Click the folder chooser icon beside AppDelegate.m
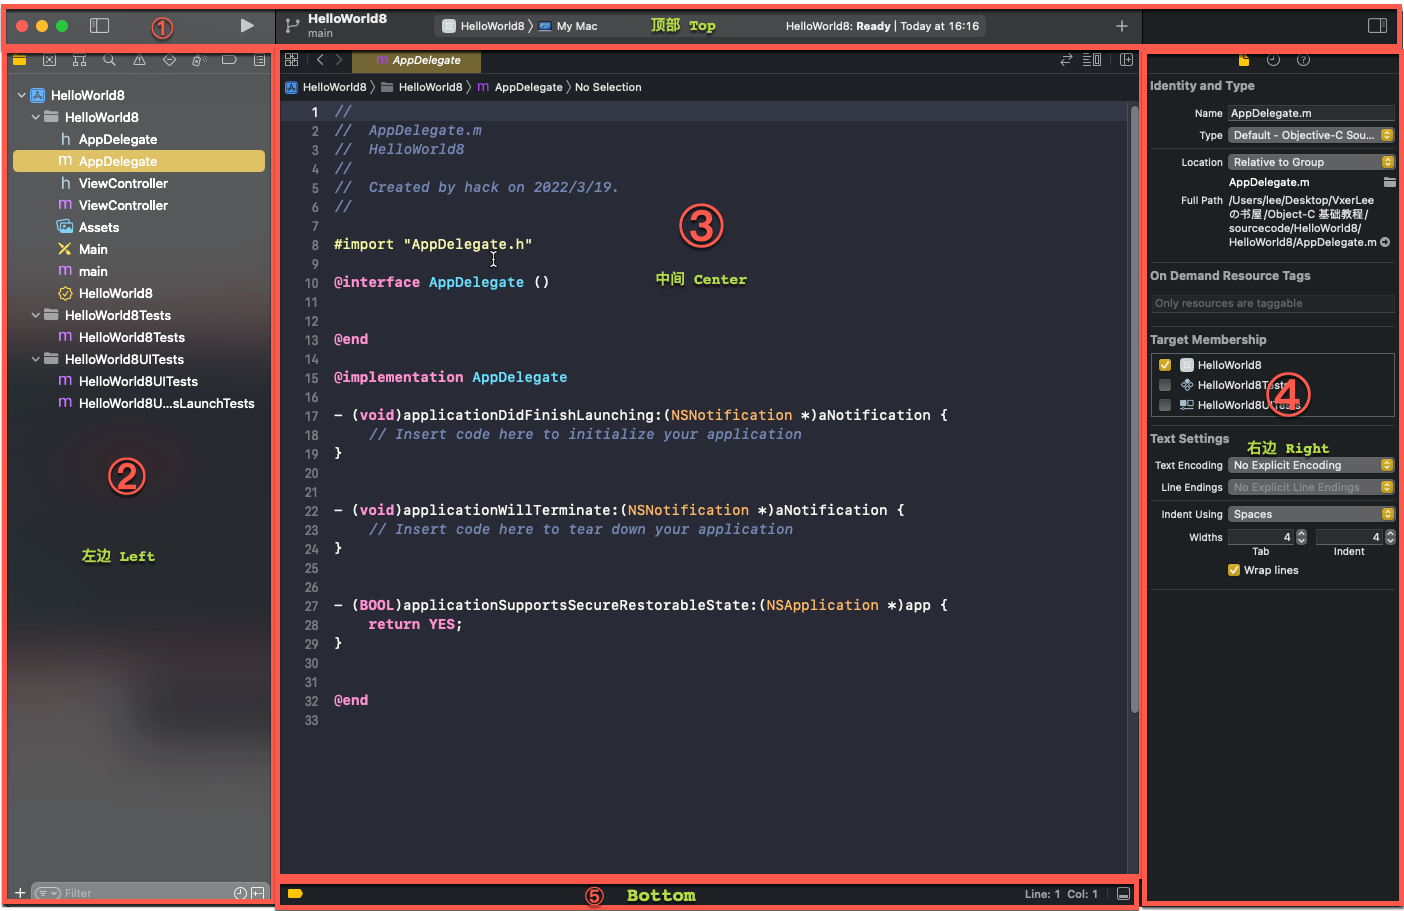1404x911 pixels. [1389, 182]
